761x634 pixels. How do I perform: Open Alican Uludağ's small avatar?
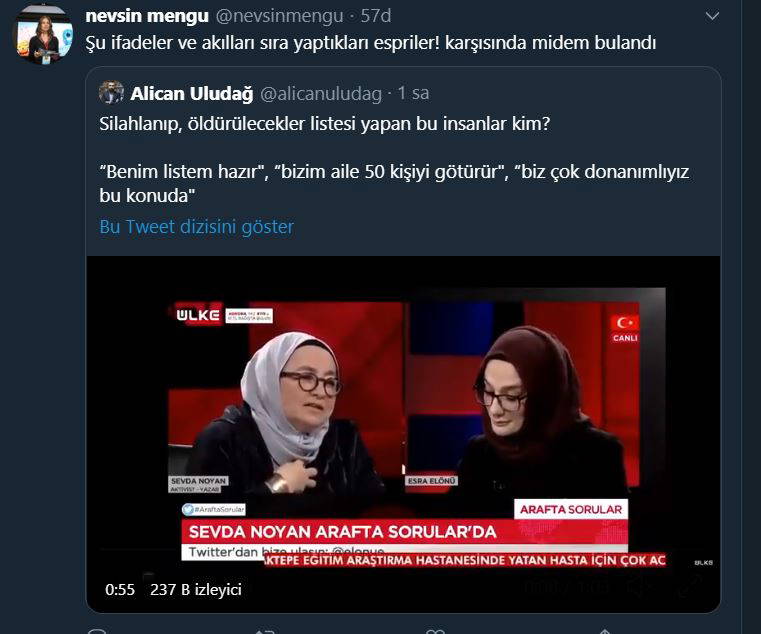(111, 92)
